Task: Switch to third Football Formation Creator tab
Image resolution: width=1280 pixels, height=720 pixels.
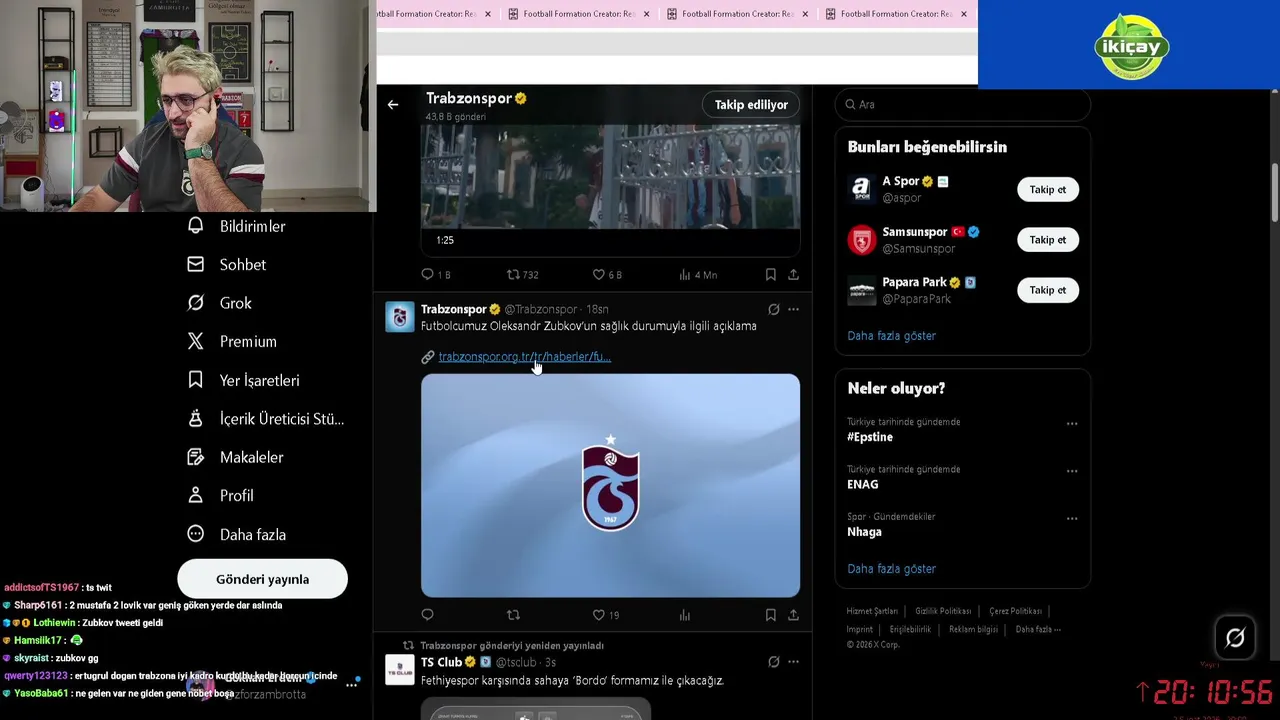Action: [x=737, y=14]
